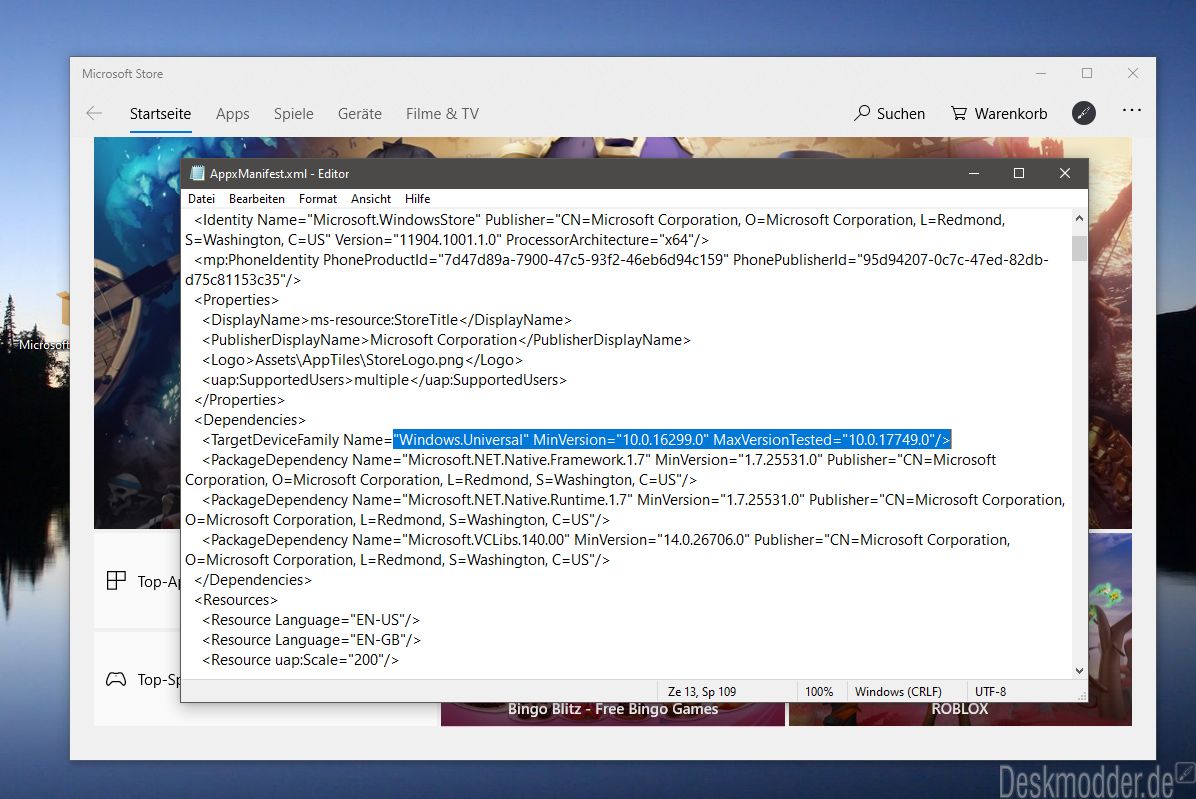Switch to the Apps tab in Store

[x=233, y=114]
